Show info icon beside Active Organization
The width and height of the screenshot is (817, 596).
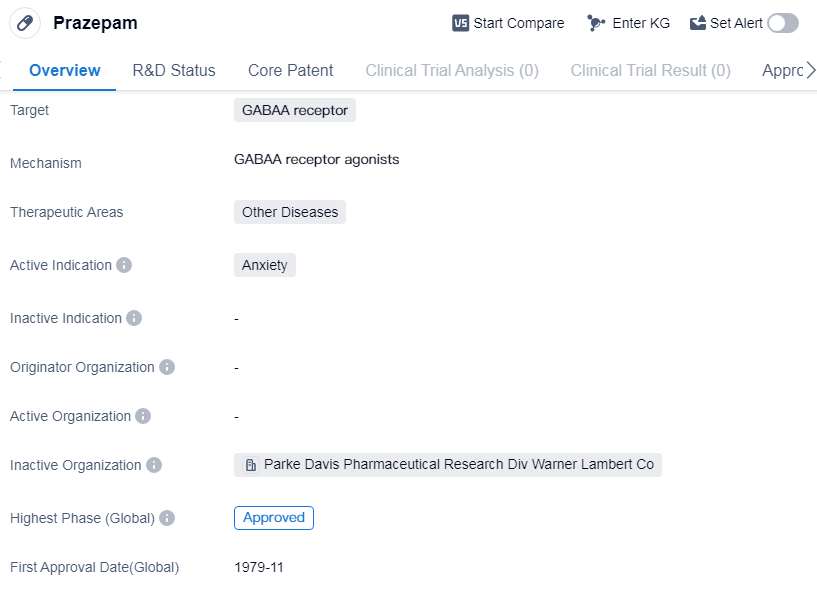coord(143,416)
